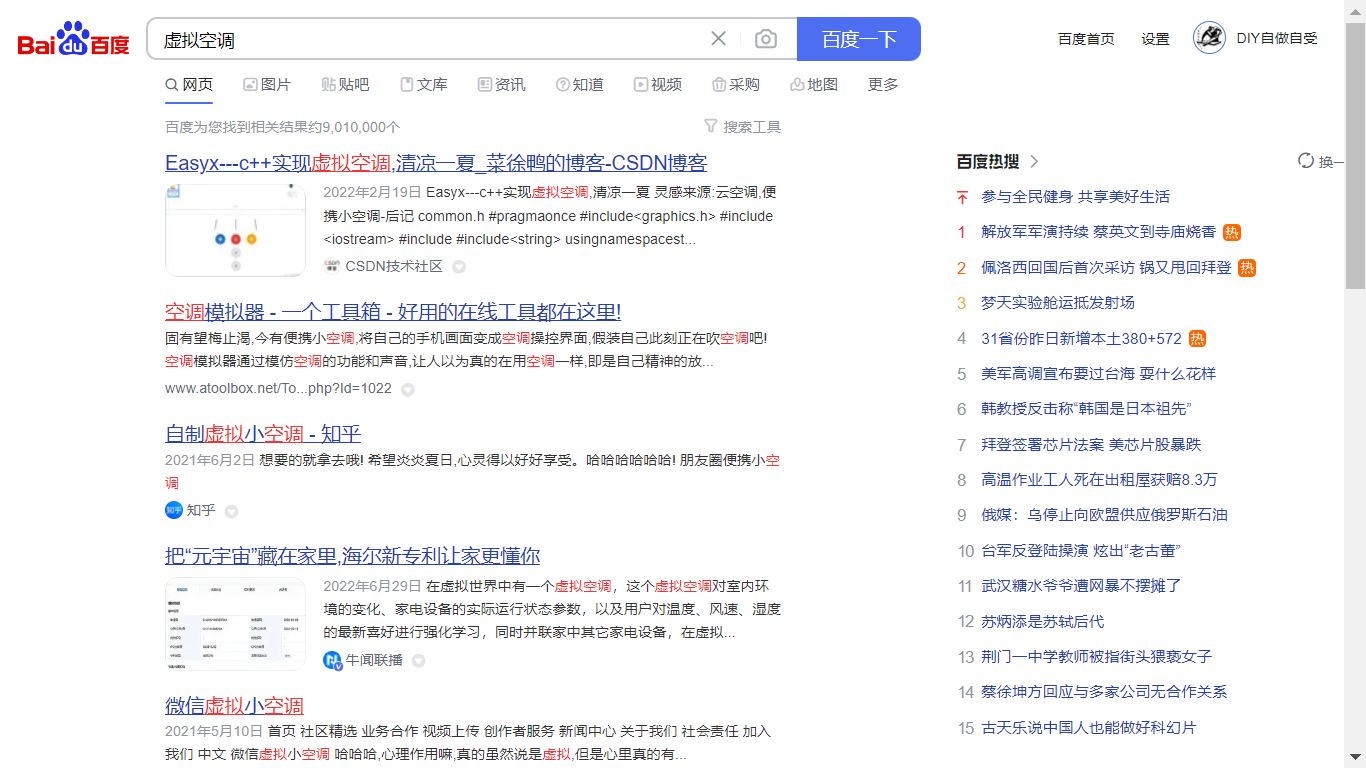Image resolution: width=1366 pixels, height=768 pixels.
Task: Switch to the 知道 tab
Action: pyautogui.click(x=579, y=85)
